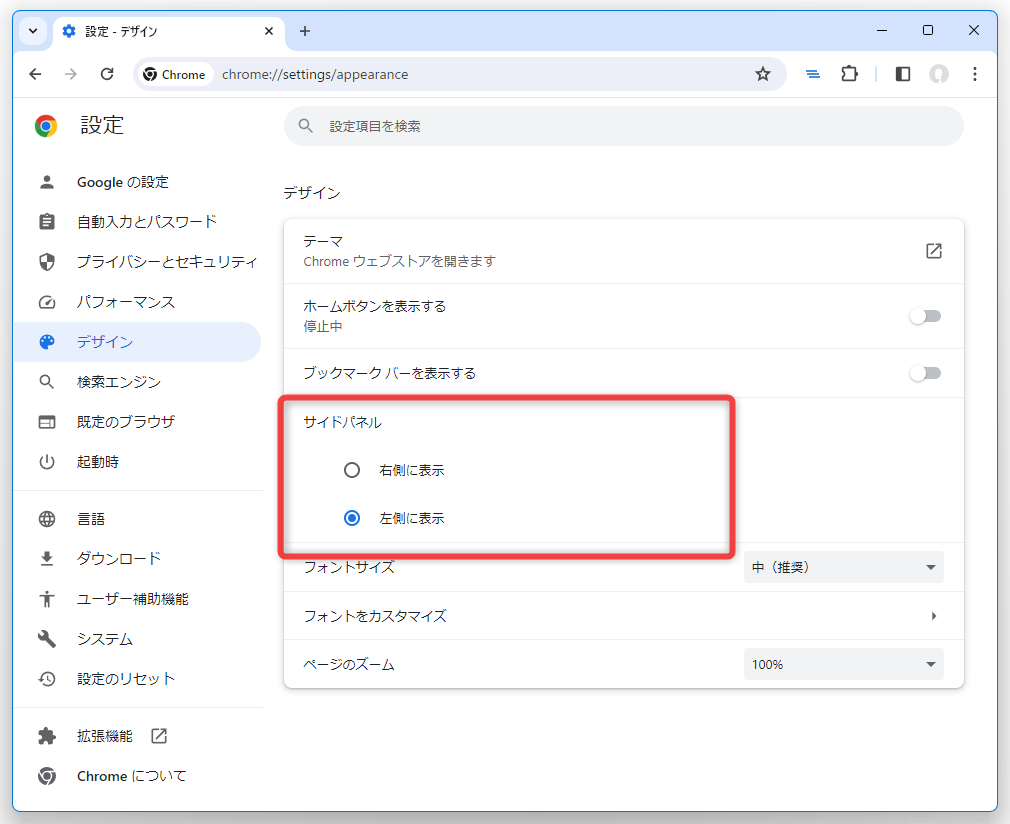The height and width of the screenshot is (824, 1010).
Task: Click the shield icon for privacy
Action: (47, 262)
